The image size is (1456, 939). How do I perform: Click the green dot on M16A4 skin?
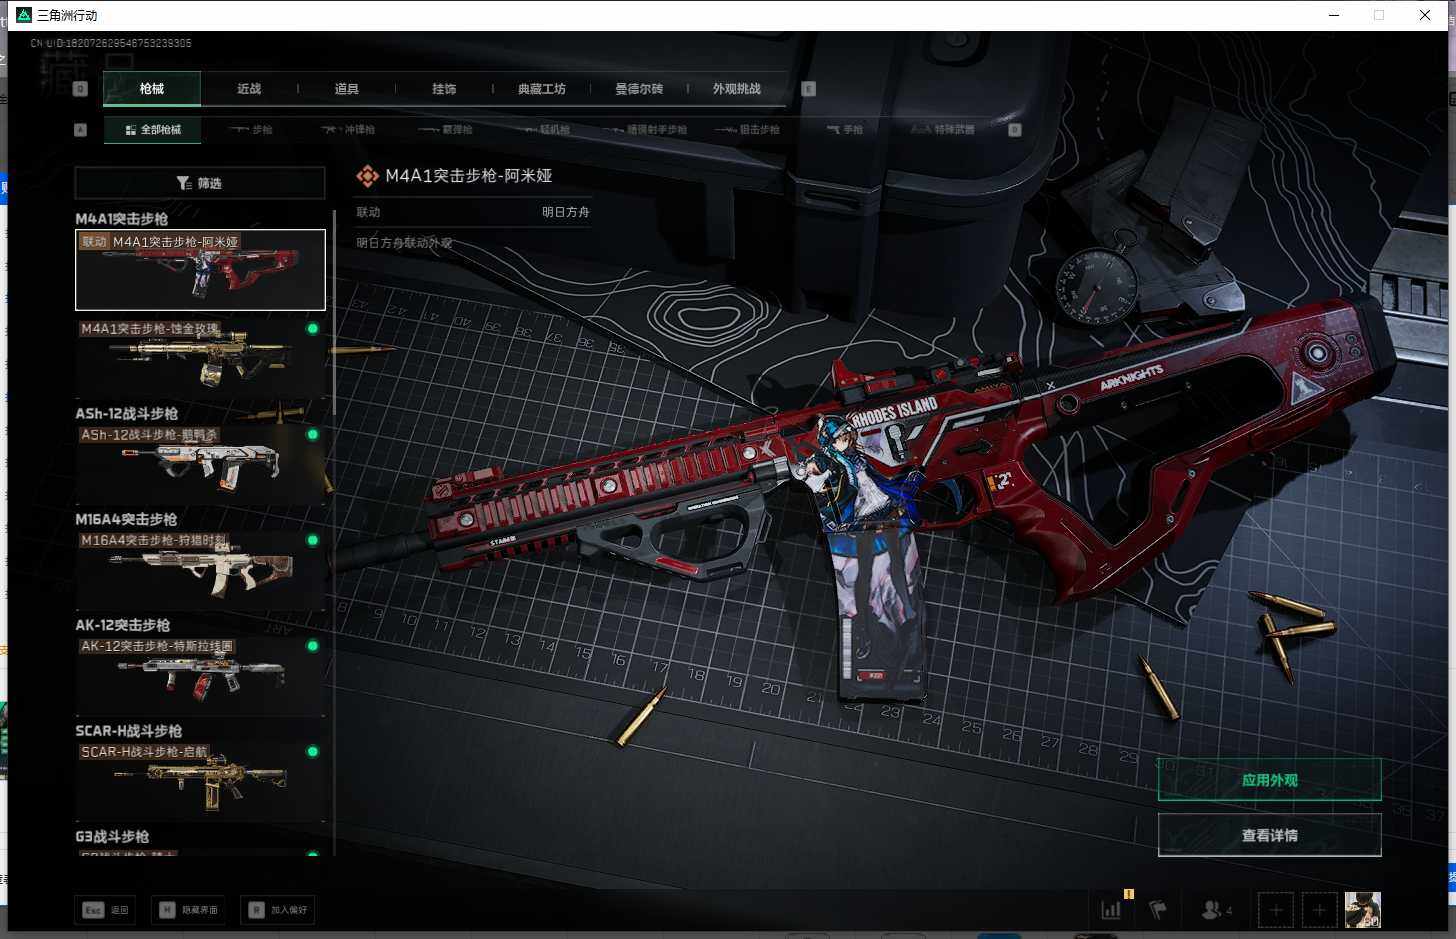pyautogui.click(x=313, y=540)
